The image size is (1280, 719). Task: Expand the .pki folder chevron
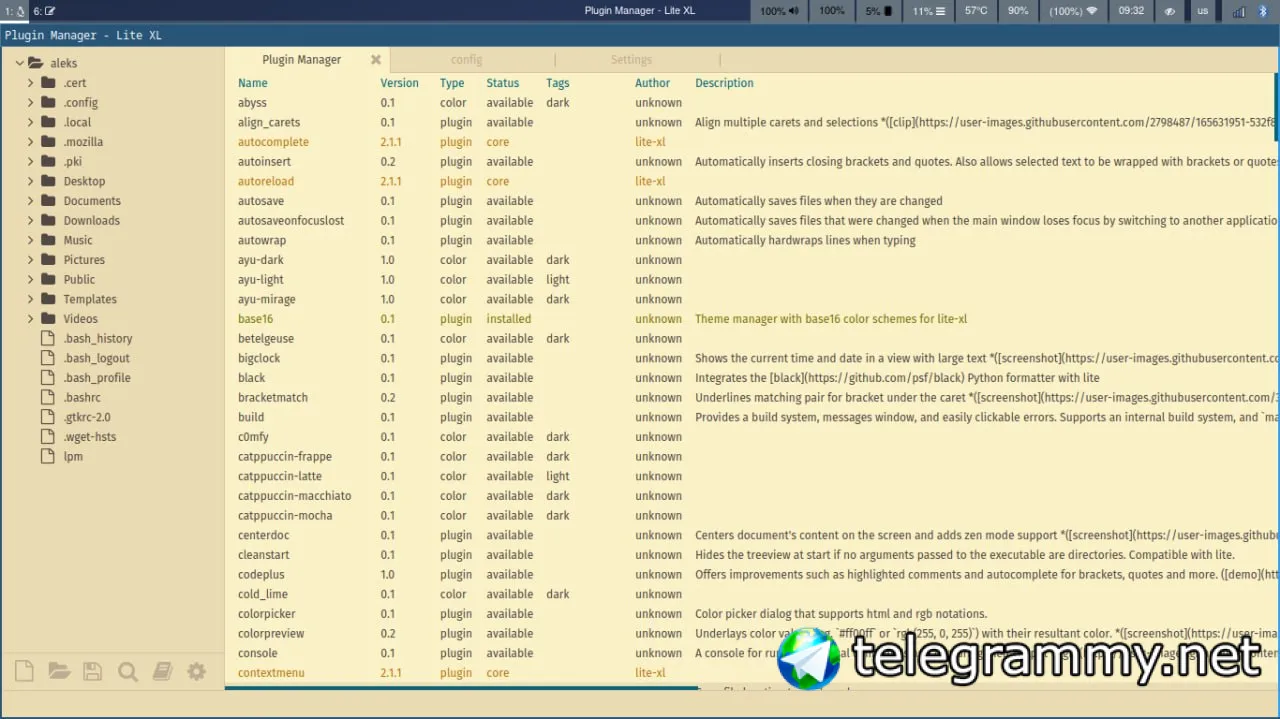pos(31,161)
